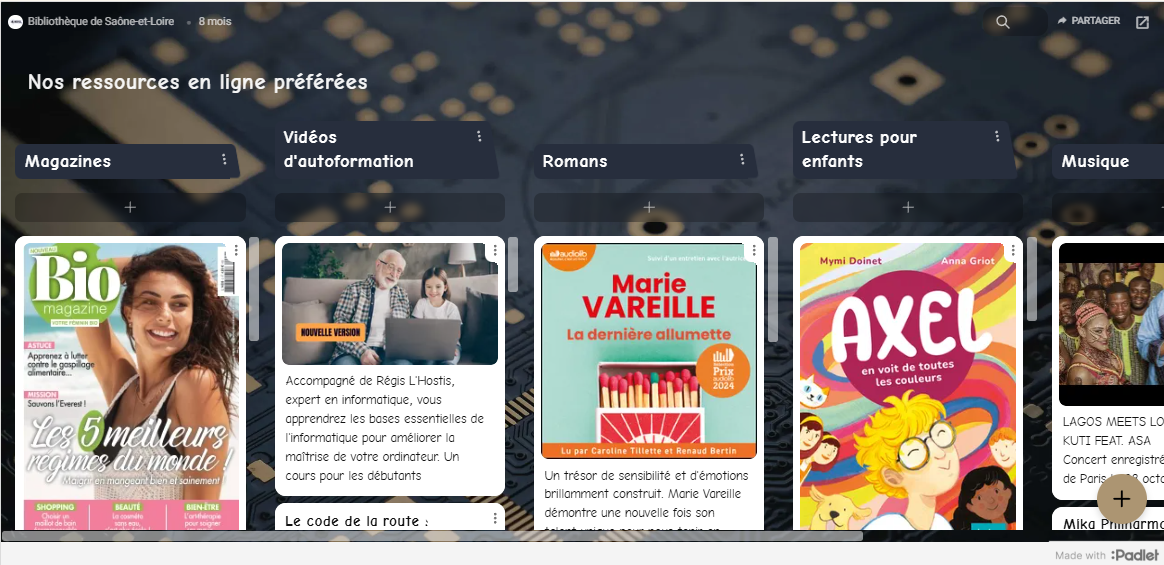The image size is (1164, 565).
Task: Click the Made with Padlet link
Action: click(1107, 555)
